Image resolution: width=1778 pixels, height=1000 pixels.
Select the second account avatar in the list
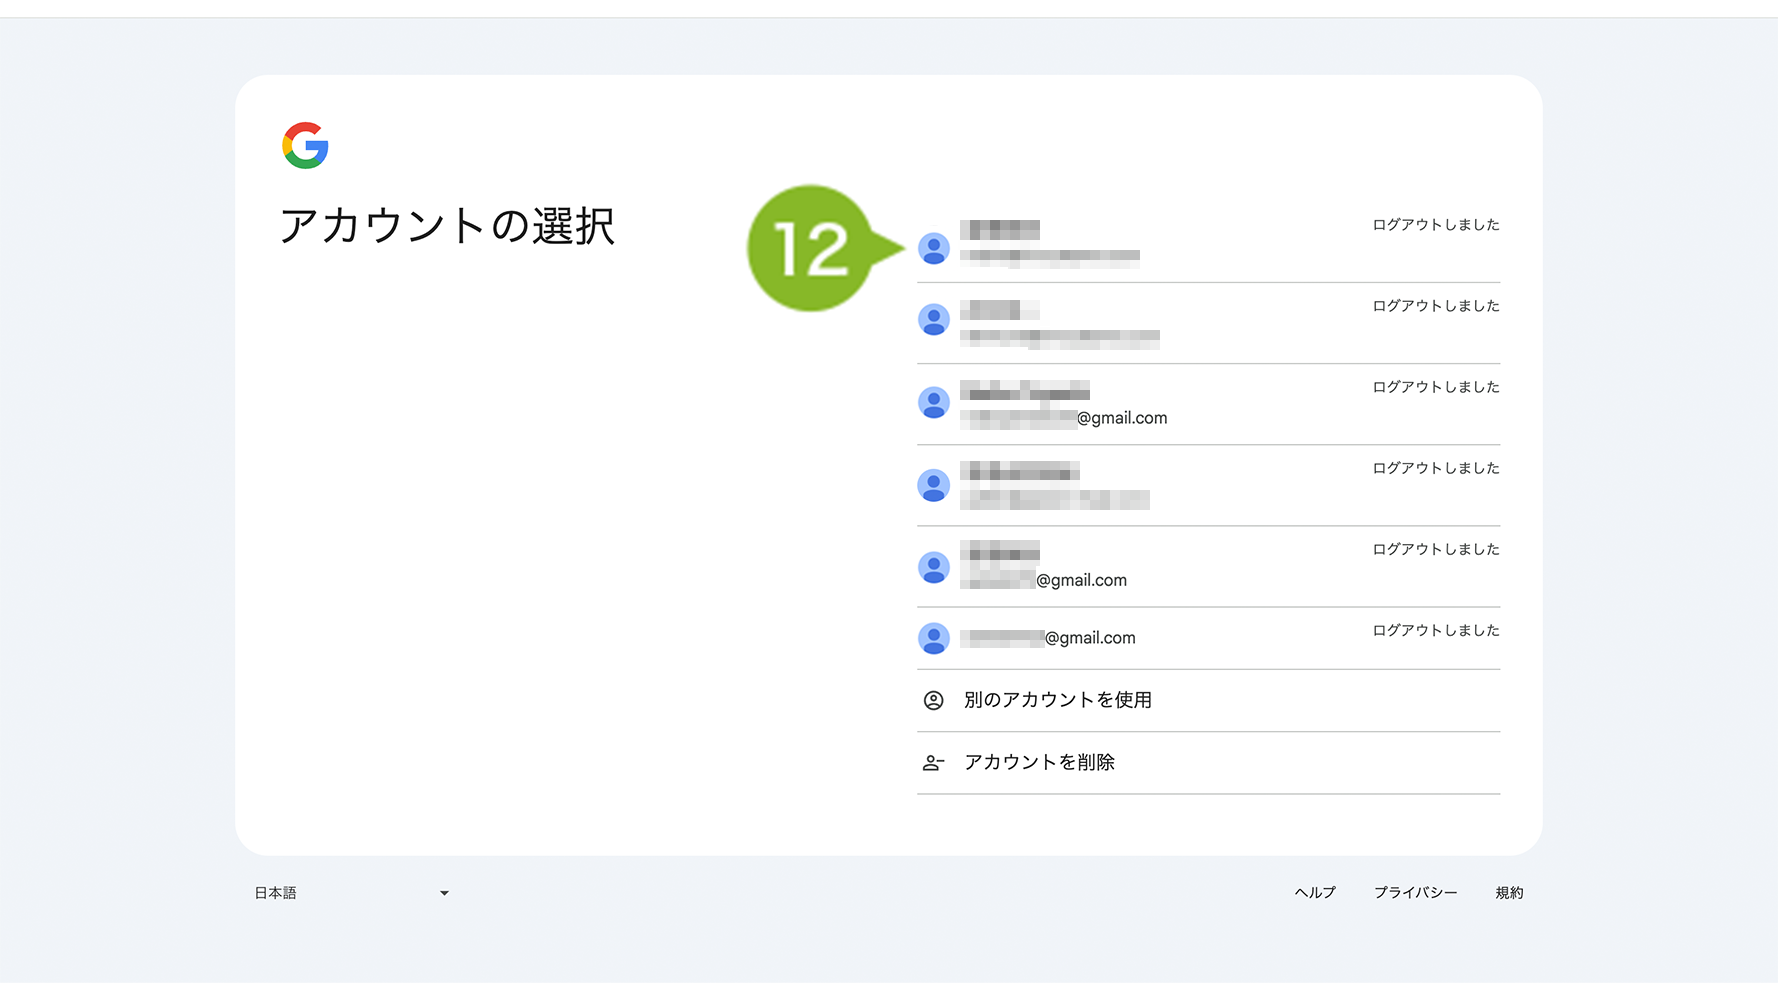(933, 320)
